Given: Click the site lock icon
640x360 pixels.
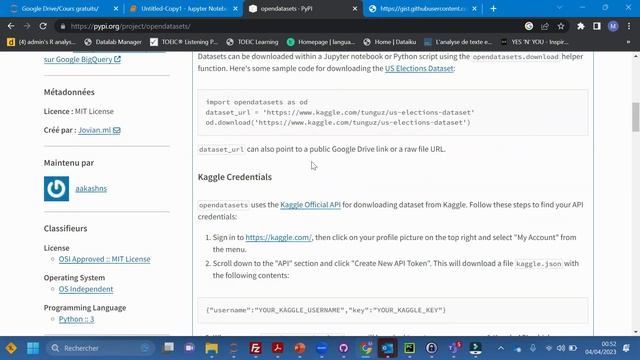Looking at the screenshot, I should [62, 26].
